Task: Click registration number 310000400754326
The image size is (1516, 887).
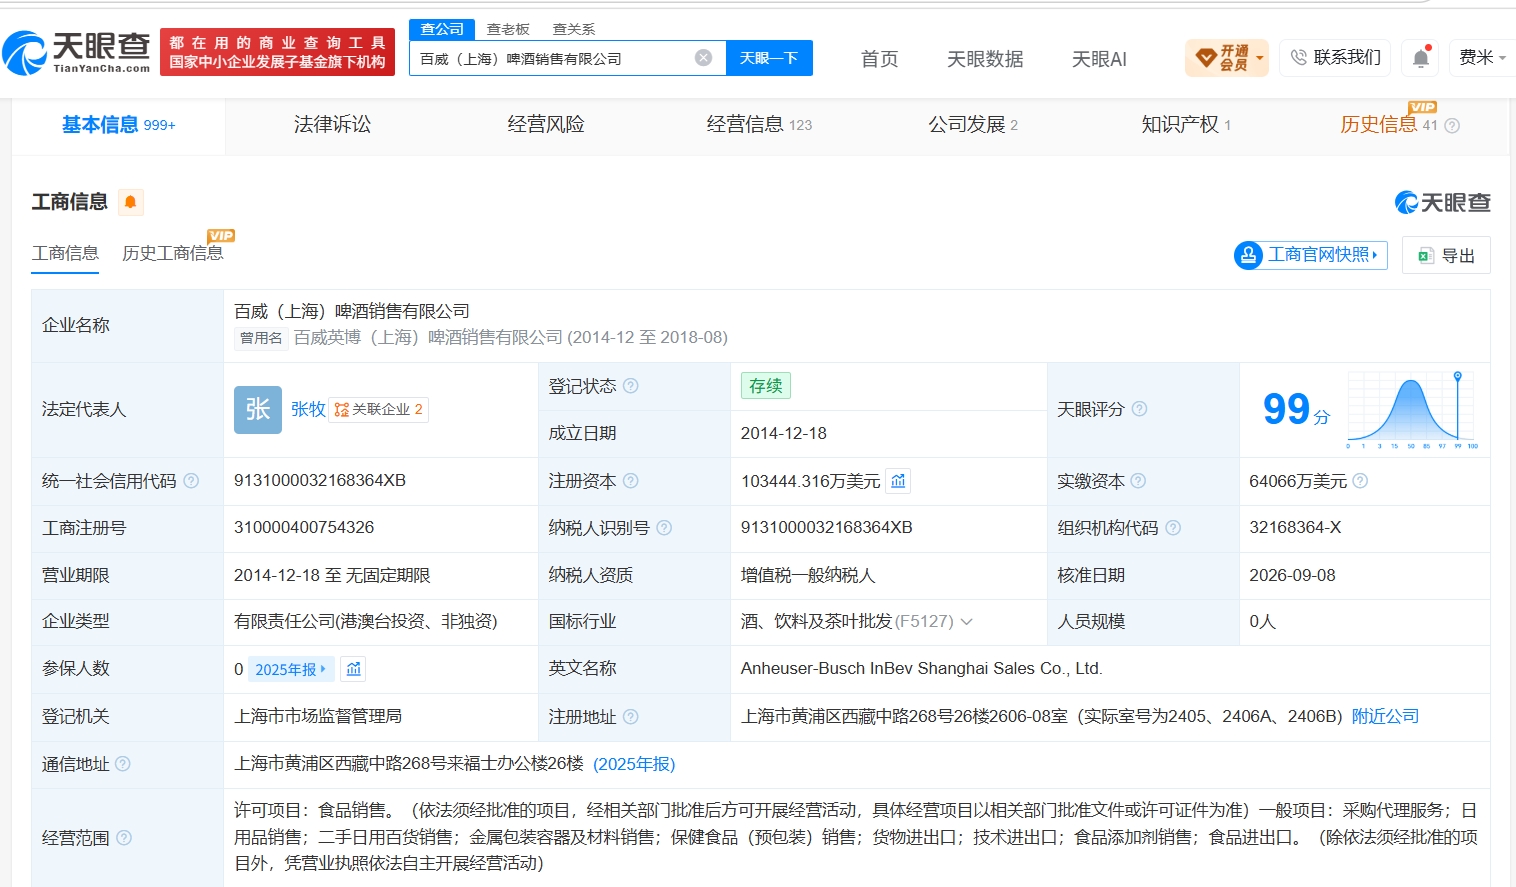Action: 304,527
